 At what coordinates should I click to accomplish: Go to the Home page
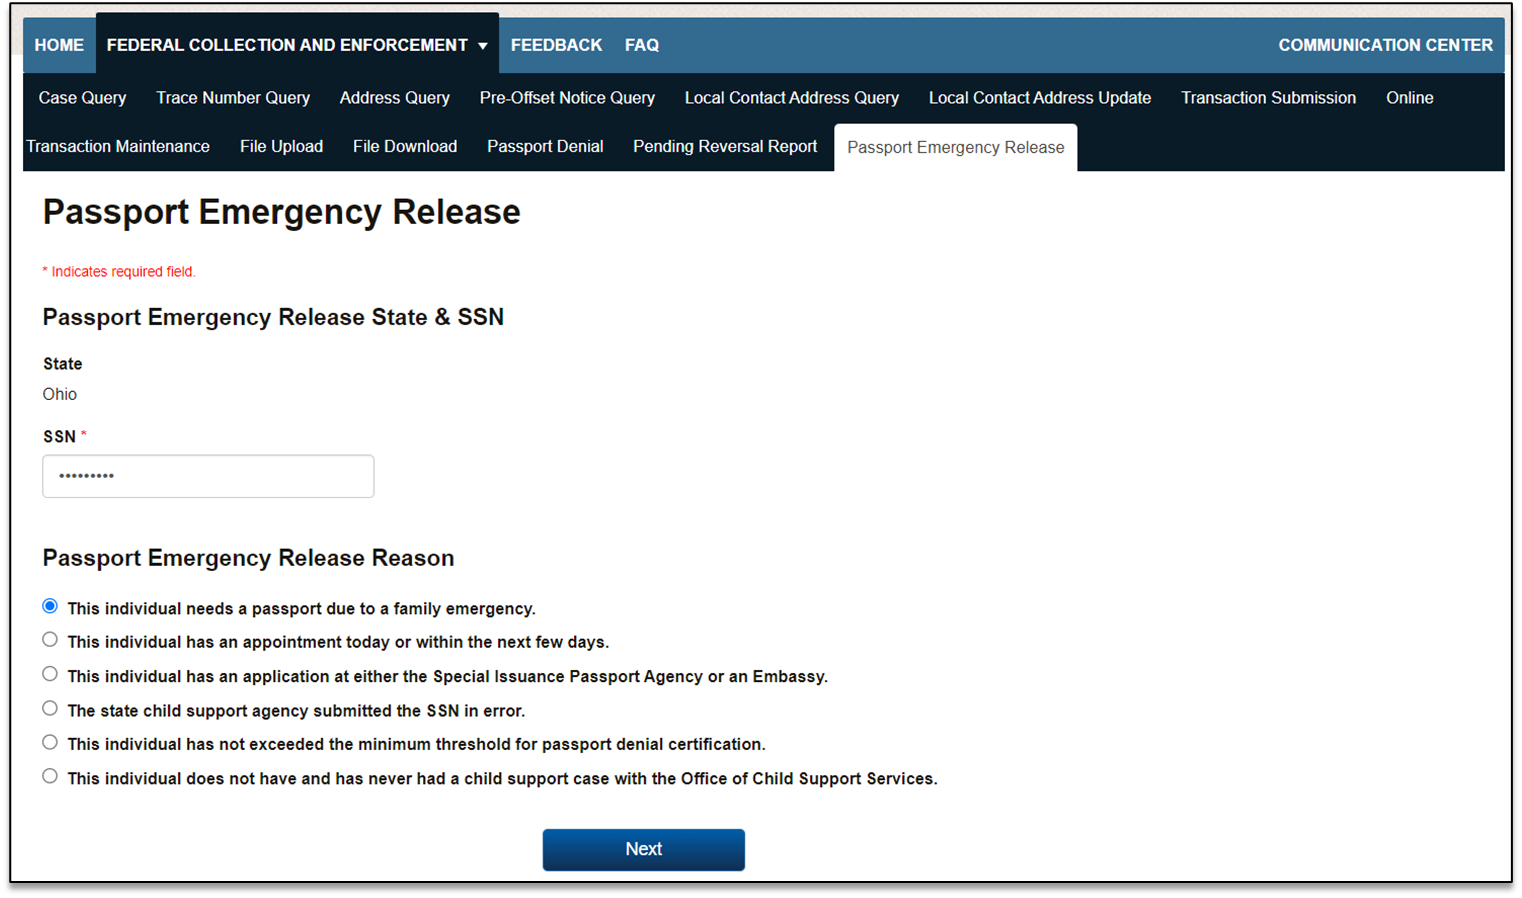click(x=59, y=45)
